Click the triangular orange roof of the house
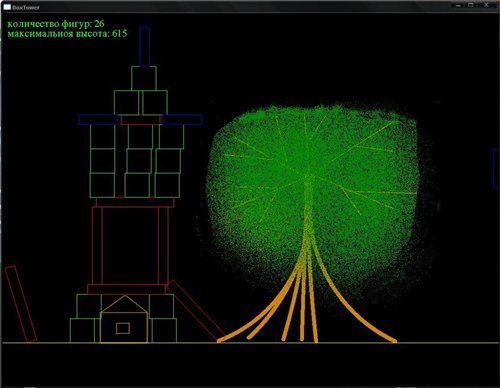Image resolution: width=500 pixels, height=388 pixels. [124, 304]
